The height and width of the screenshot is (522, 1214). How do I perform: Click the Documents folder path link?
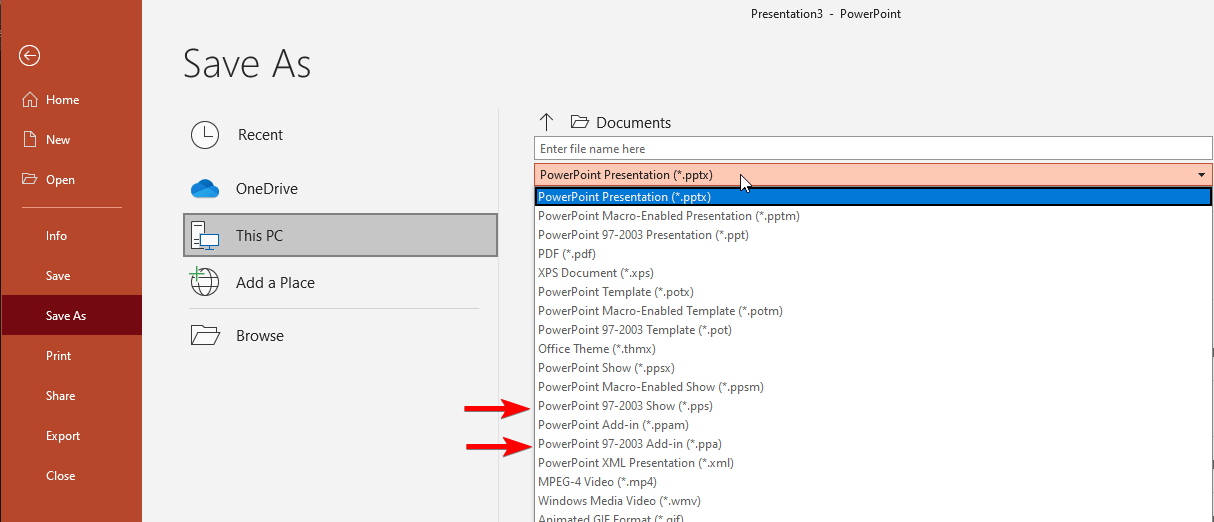(x=633, y=122)
